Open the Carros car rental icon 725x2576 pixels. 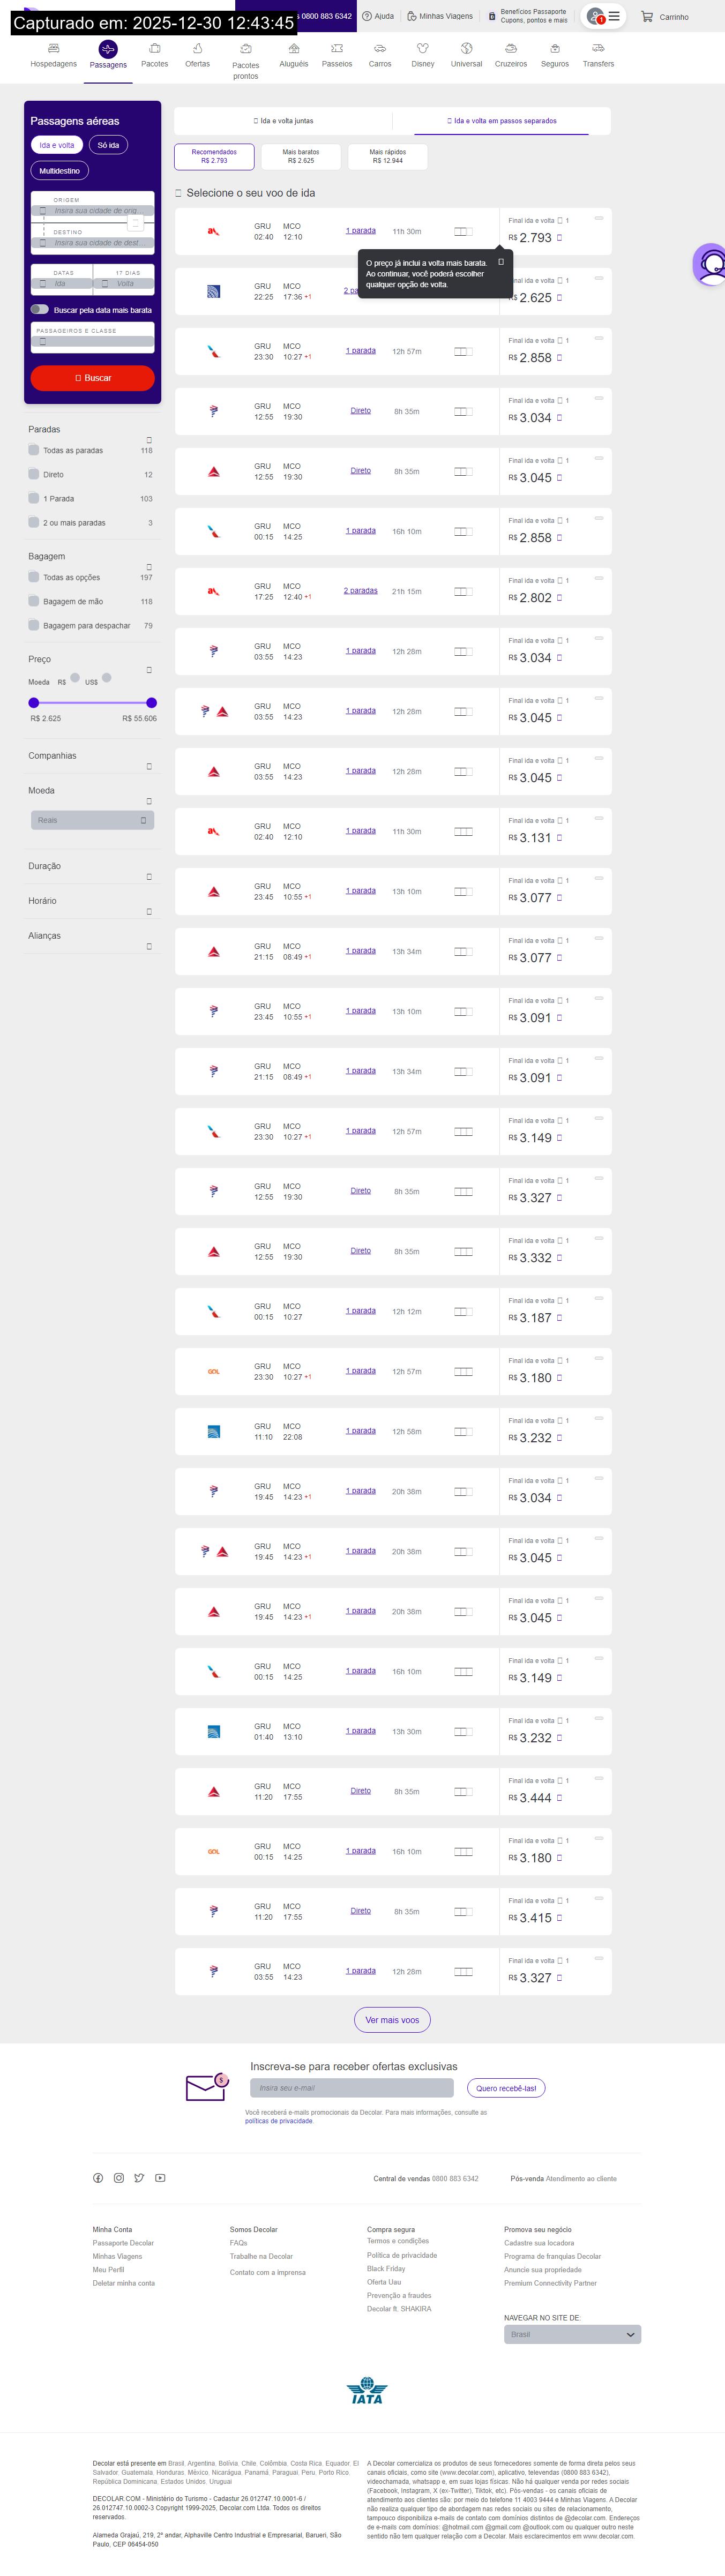coord(380,48)
